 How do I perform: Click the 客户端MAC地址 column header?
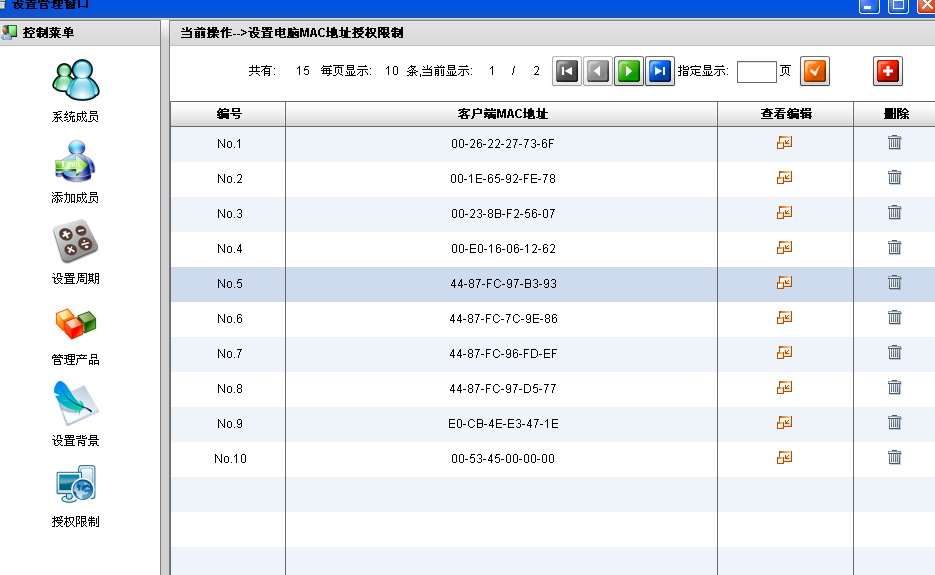502,114
